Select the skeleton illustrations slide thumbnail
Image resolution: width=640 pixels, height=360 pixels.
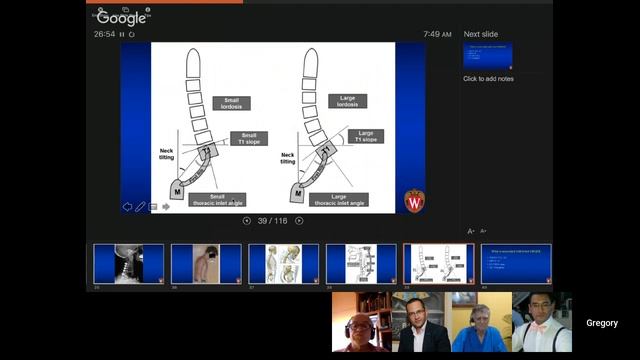[284, 264]
